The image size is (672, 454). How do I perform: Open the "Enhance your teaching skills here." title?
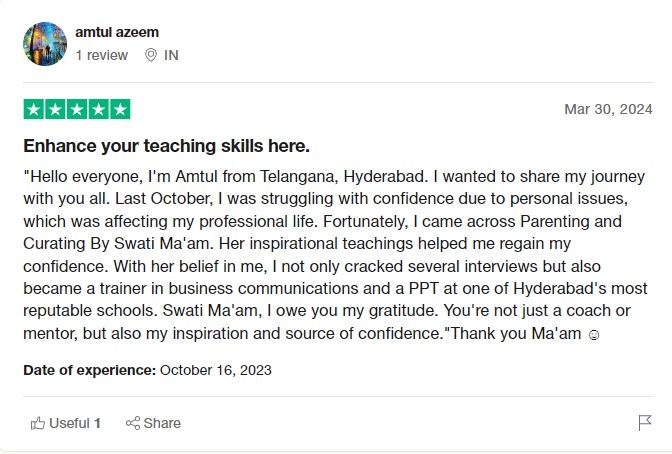tap(166, 145)
